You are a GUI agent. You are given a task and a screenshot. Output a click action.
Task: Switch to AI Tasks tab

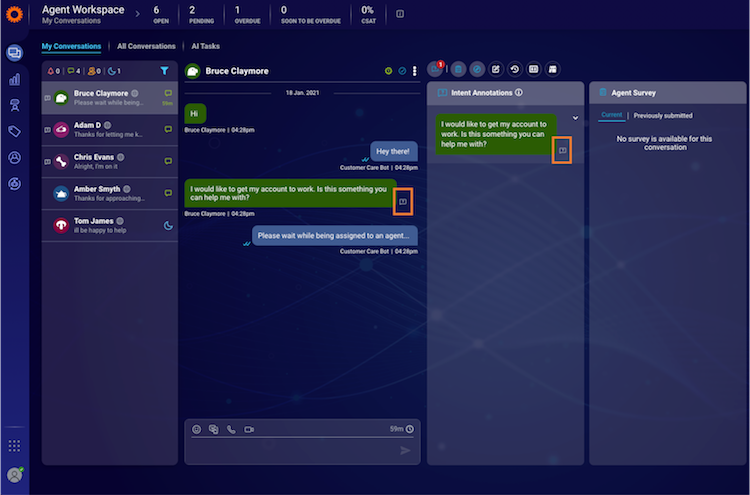pyautogui.click(x=206, y=46)
